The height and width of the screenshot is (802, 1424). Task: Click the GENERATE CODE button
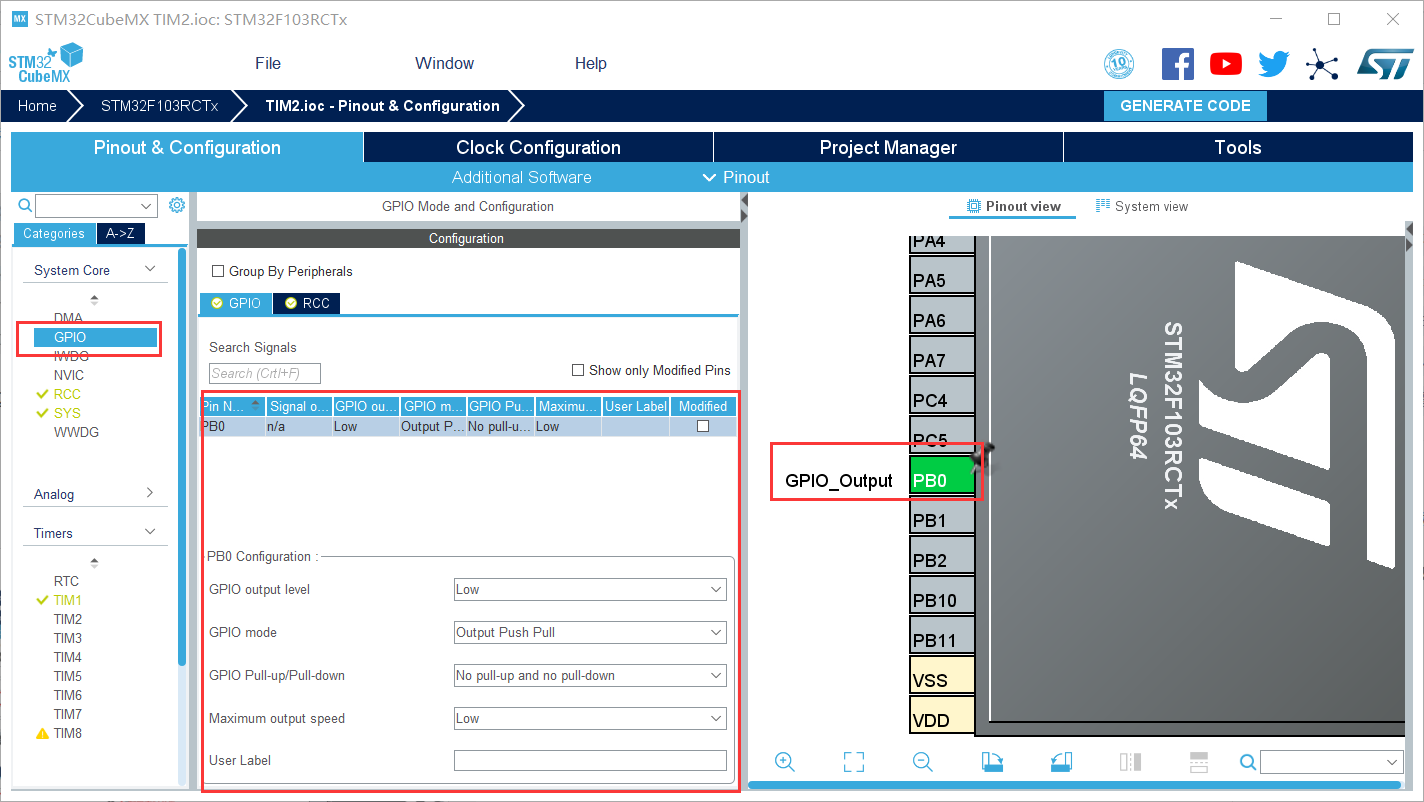point(1185,106)
